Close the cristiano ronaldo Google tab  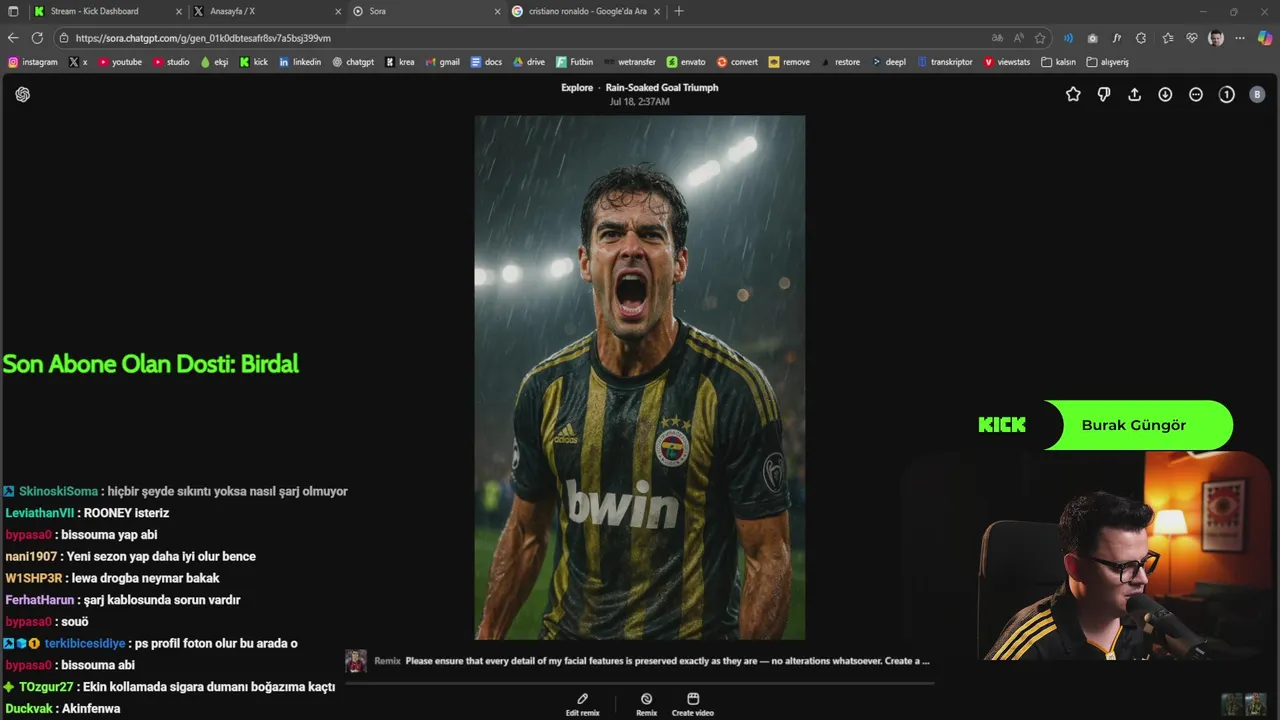coord(657,11)
